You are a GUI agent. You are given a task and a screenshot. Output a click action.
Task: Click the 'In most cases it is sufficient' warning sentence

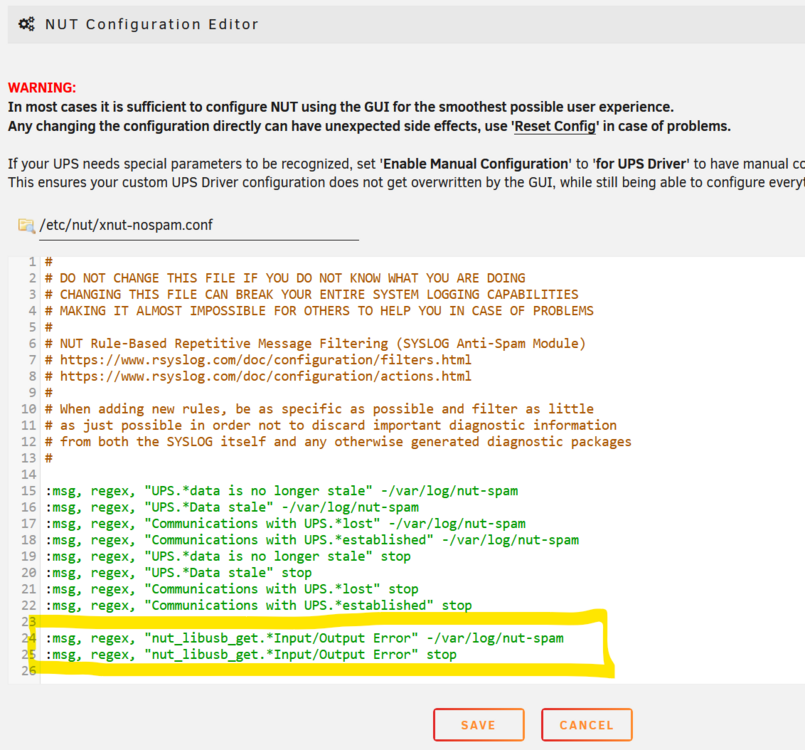[341, 107]
